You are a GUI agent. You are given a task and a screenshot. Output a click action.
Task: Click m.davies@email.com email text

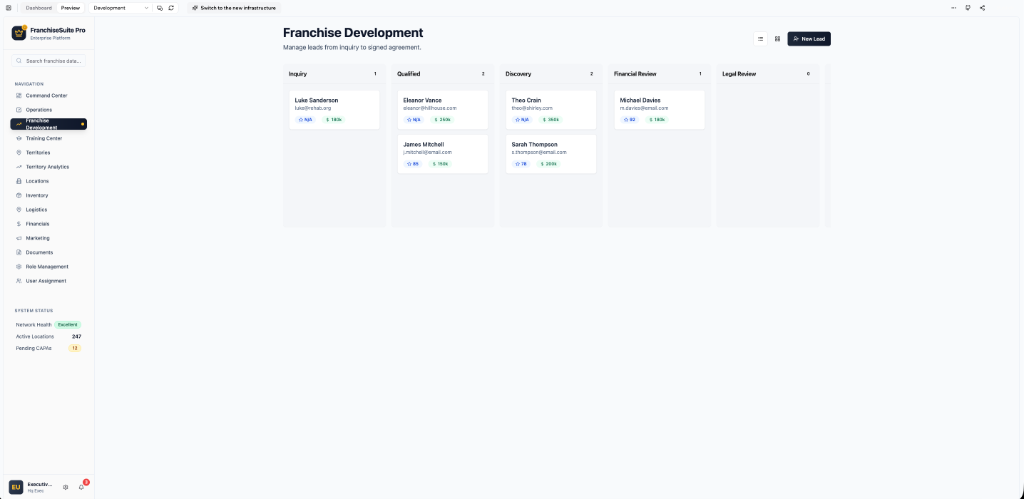644,108
